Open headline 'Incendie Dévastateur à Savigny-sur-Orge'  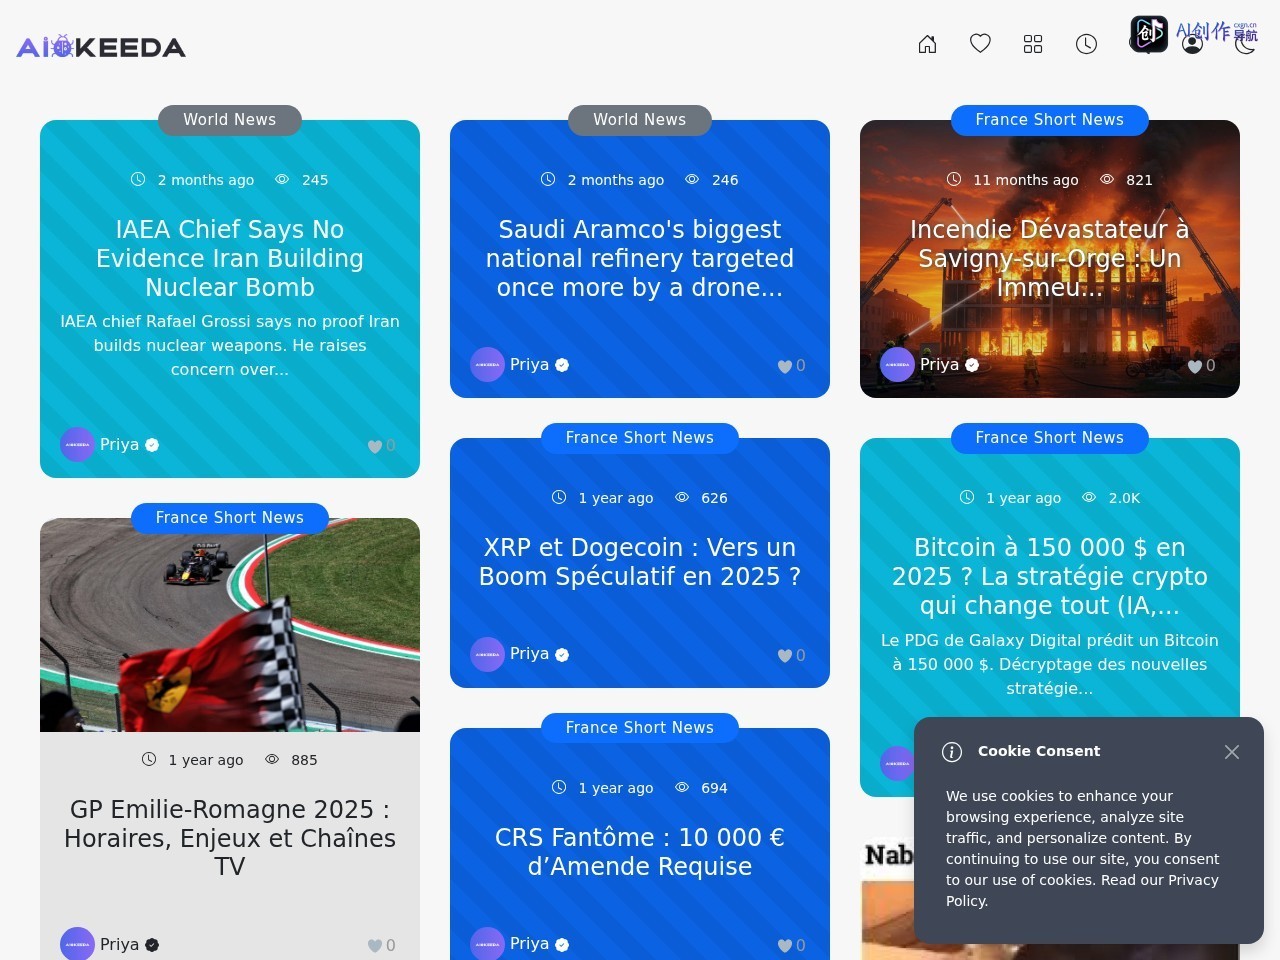tap(1049, 259)
